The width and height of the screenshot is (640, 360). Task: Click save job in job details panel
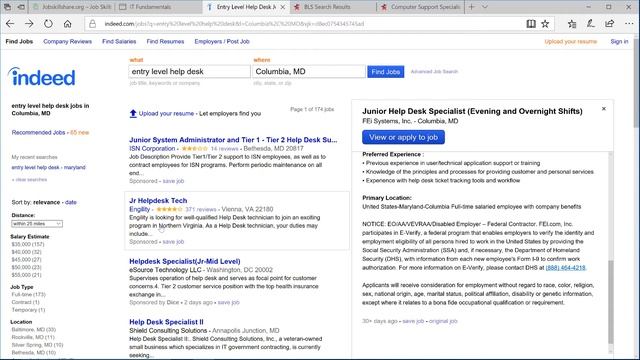(413, 321)
